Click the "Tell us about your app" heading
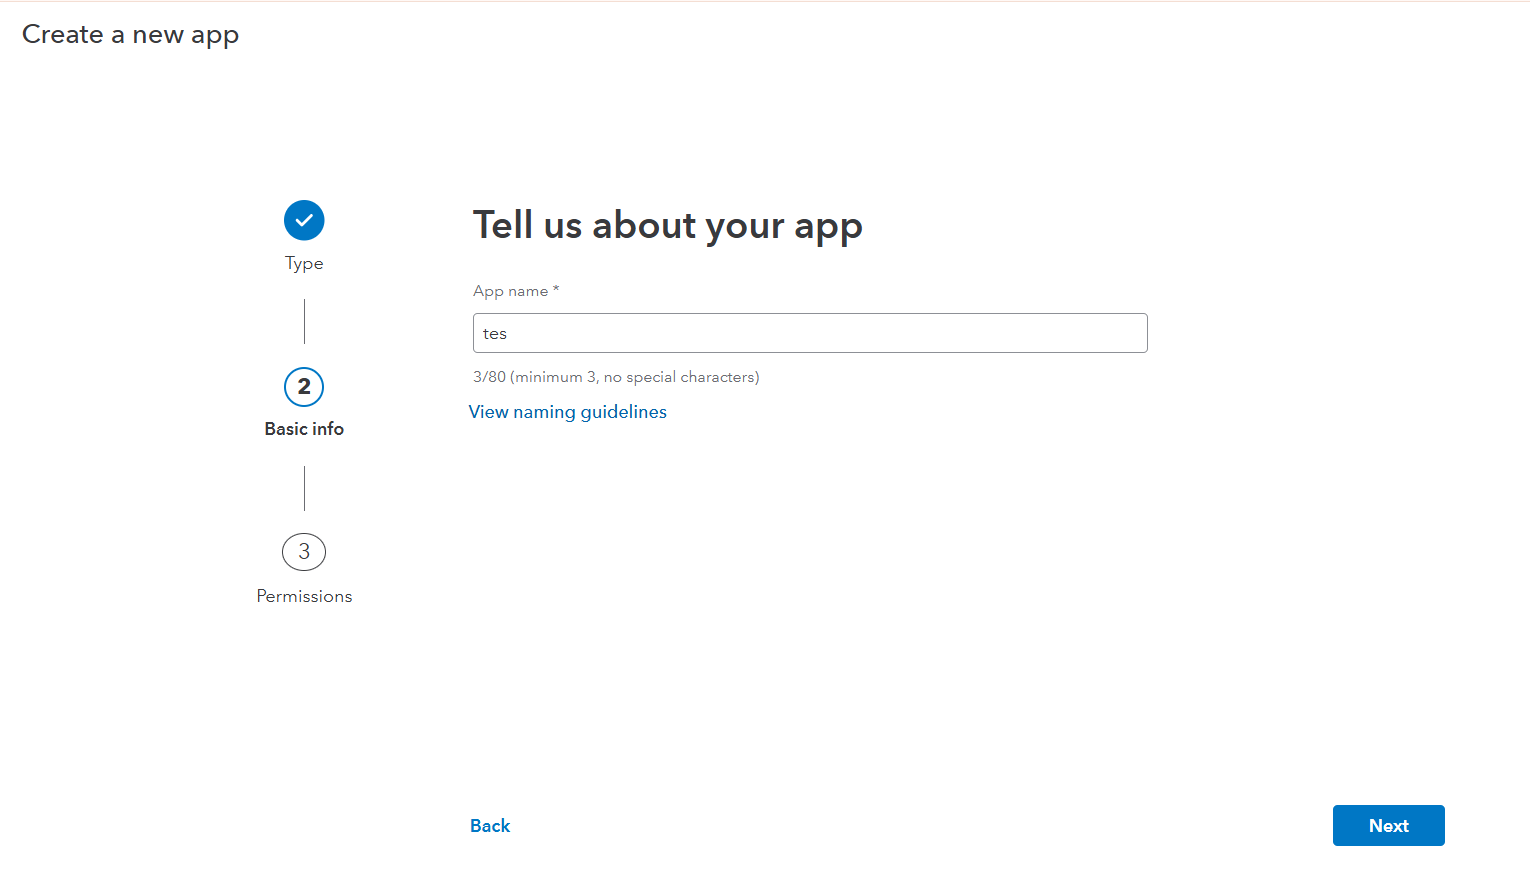 pos(667,226)
